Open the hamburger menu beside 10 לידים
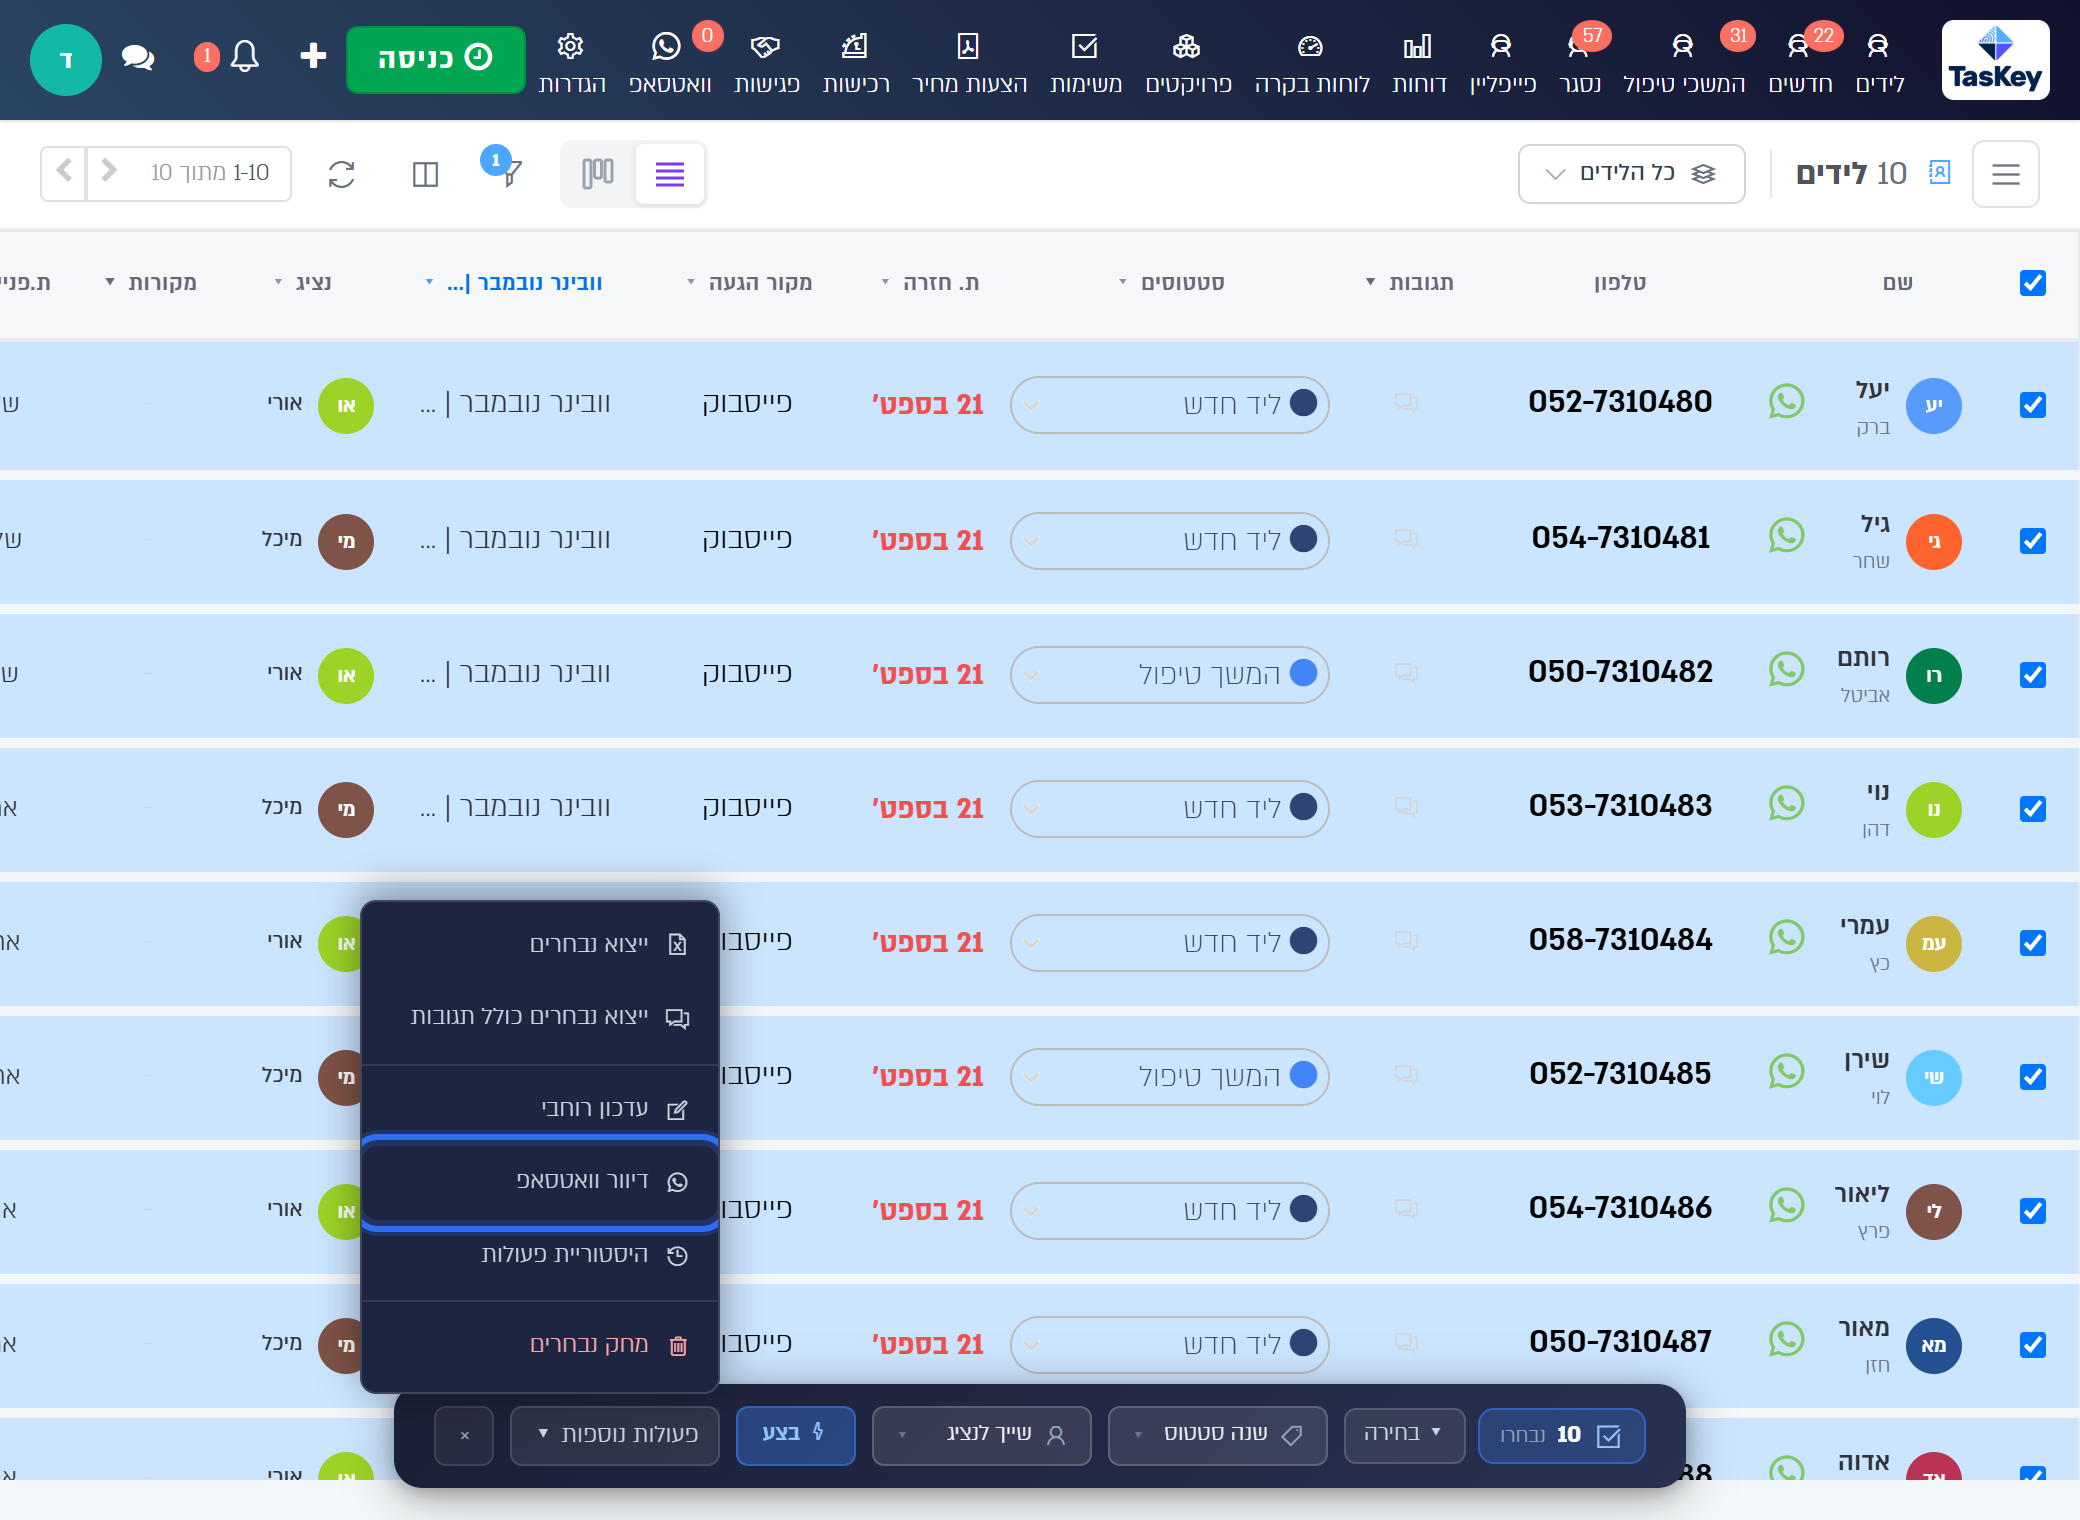The width and height of the screenshot is (2080, 1520). click(x=2006, y=174)
